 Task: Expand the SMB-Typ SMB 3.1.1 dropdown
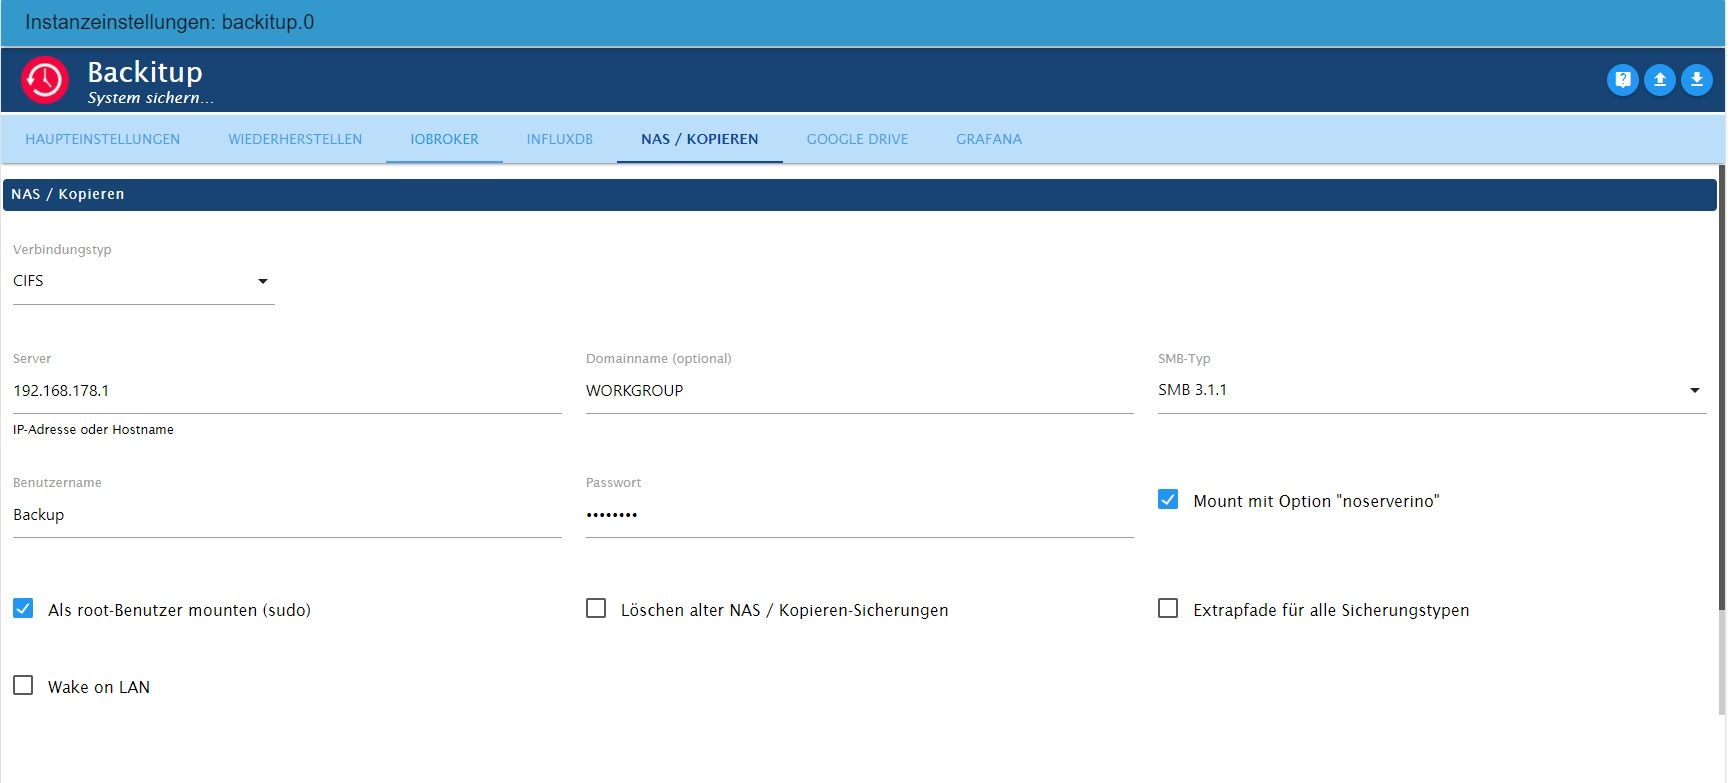[1432, 390]
